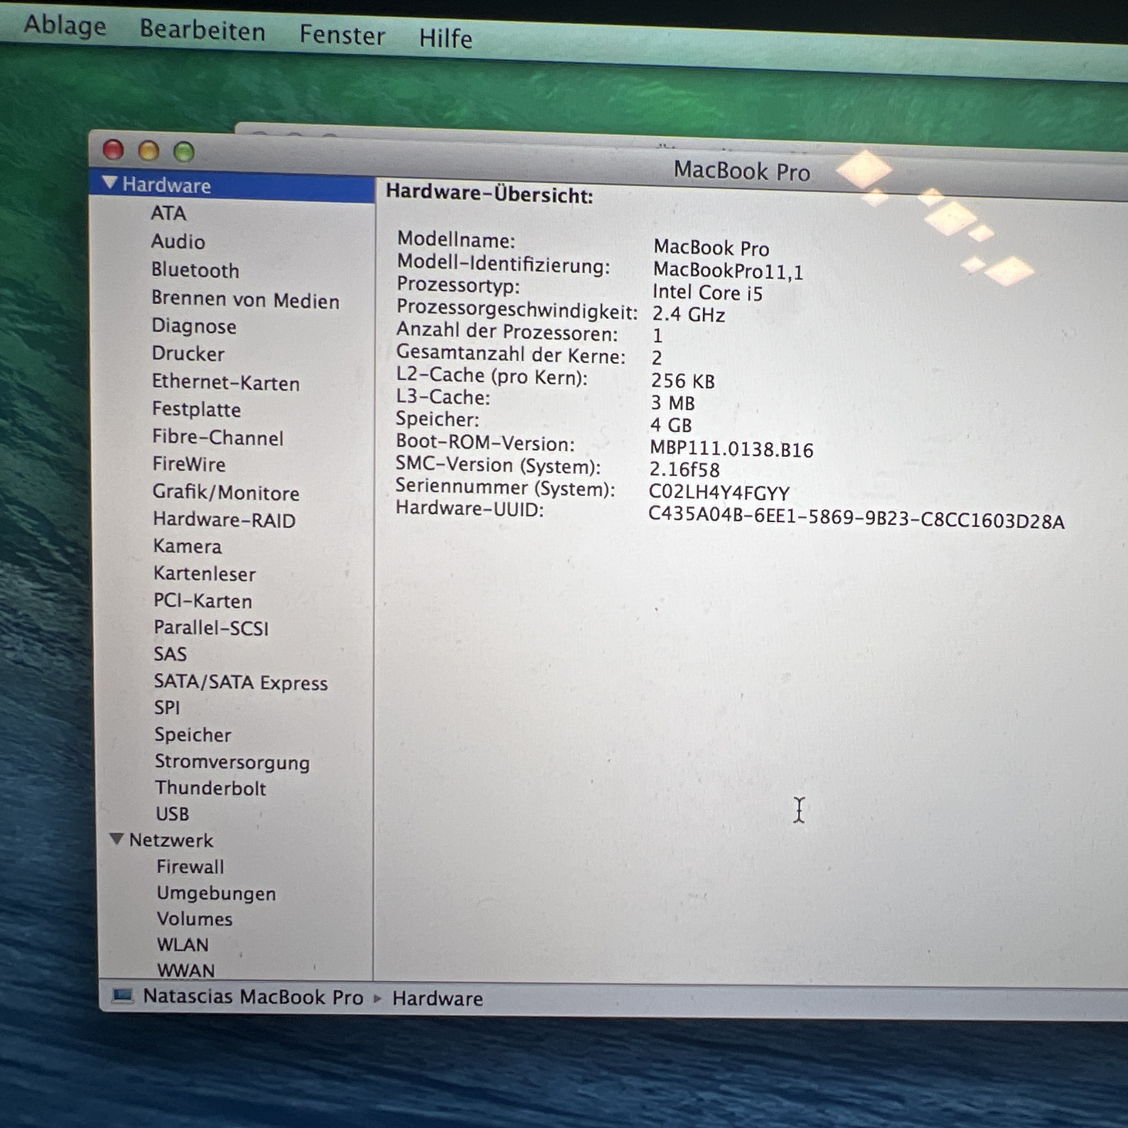Screen dimensions: 1128x1128
Task: Open Grafik/Monitore section
Action: pyautogui.click(x=226, y=492)
